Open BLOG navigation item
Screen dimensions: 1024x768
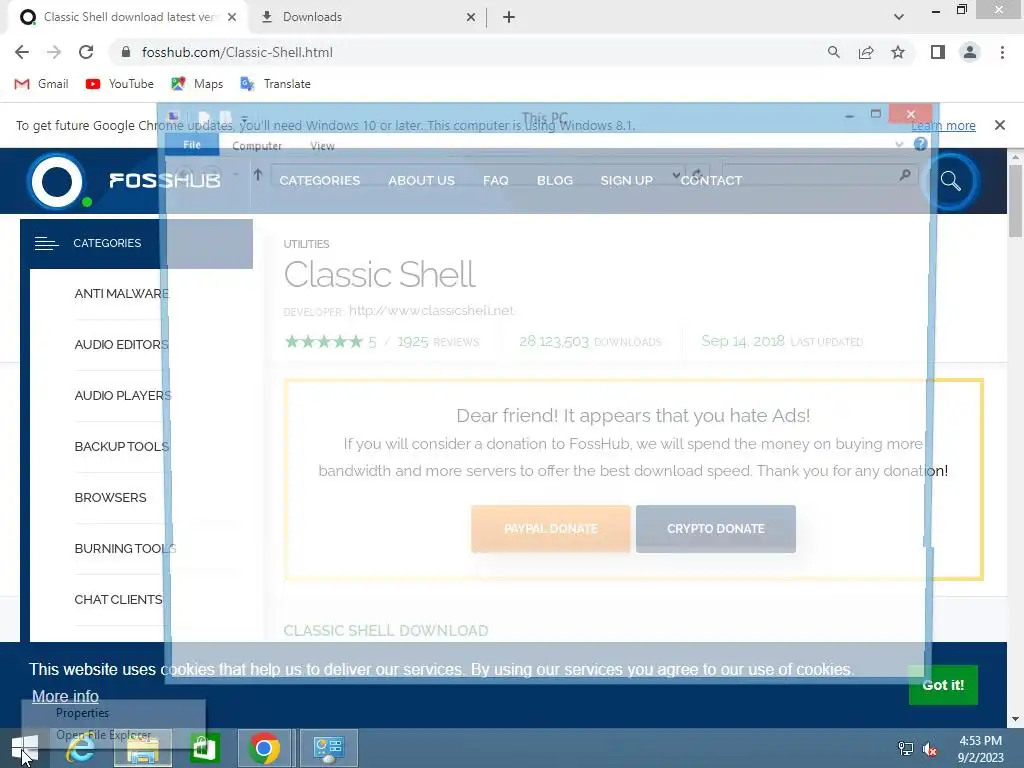554,180
